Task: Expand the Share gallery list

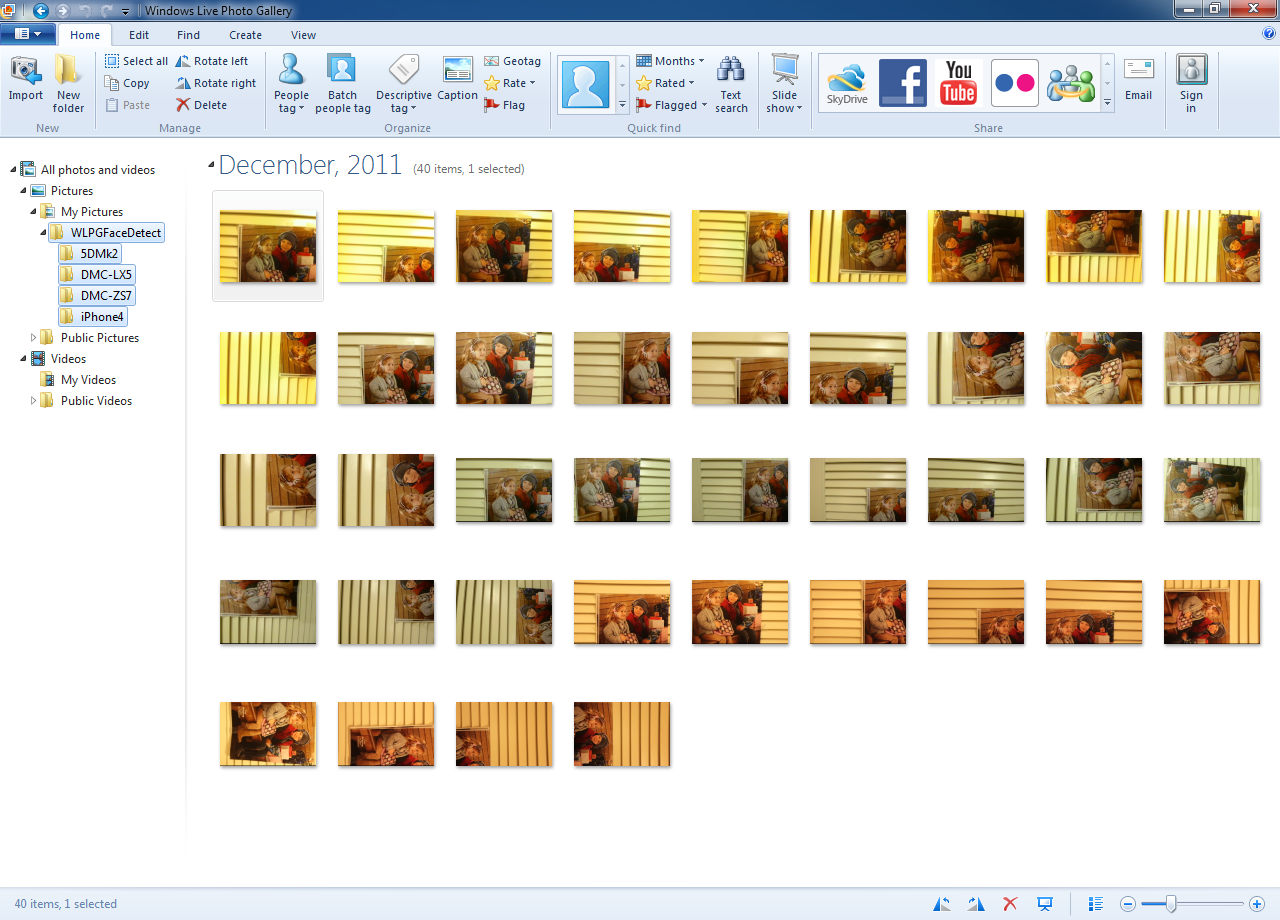Action: [x=1107, y=104]
